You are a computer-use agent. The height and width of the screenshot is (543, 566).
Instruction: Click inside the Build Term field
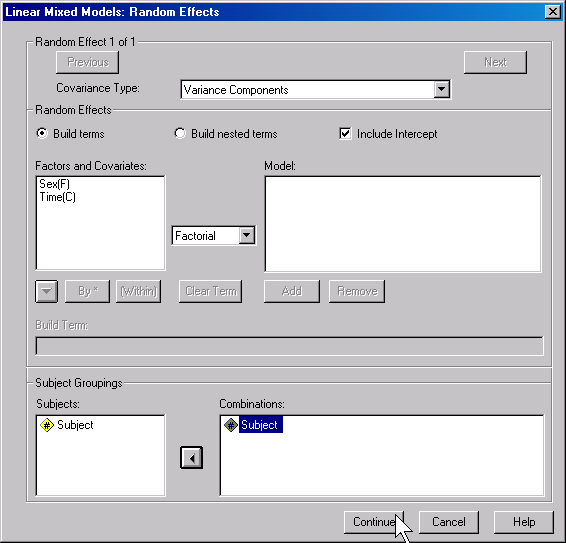coord(289,346)
